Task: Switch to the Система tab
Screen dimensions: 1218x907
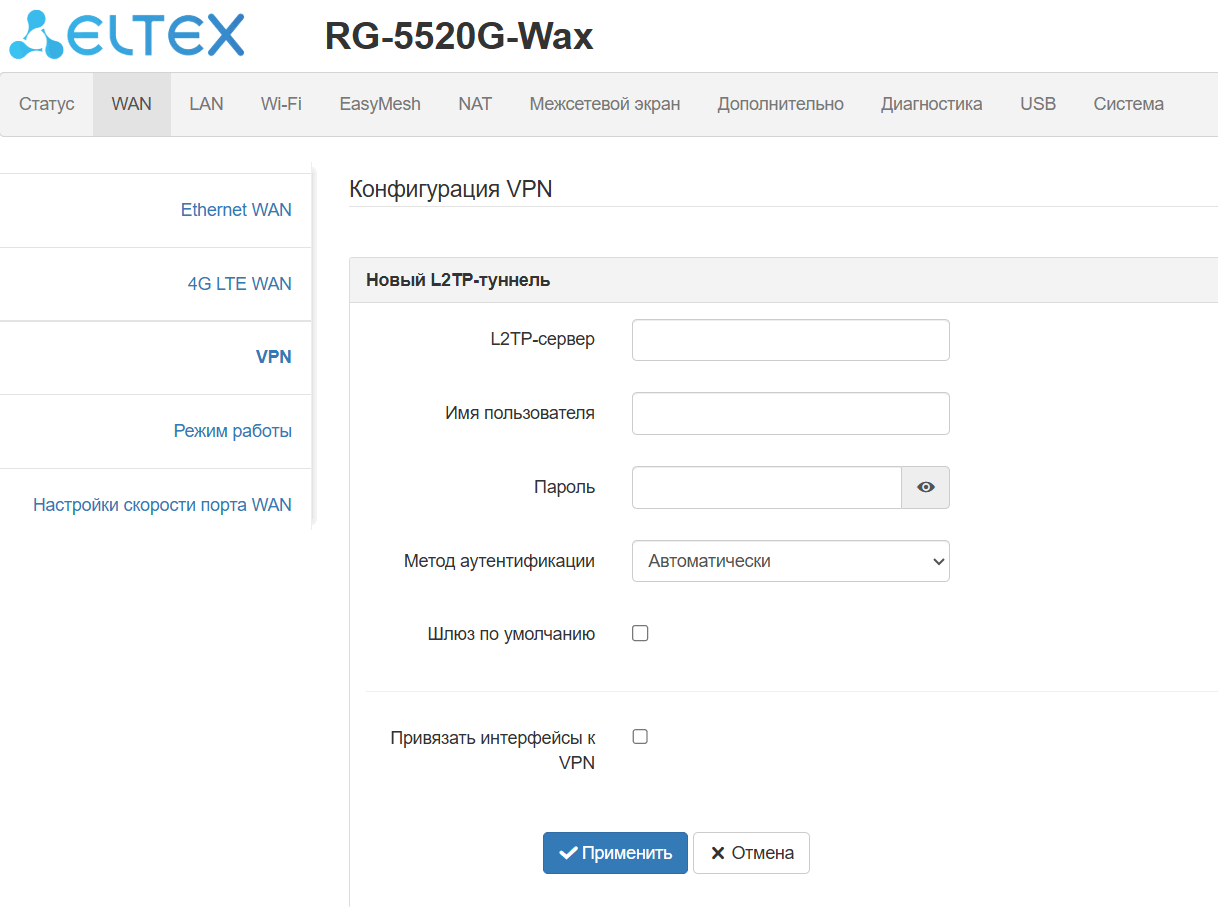Action: [1128, 104]
